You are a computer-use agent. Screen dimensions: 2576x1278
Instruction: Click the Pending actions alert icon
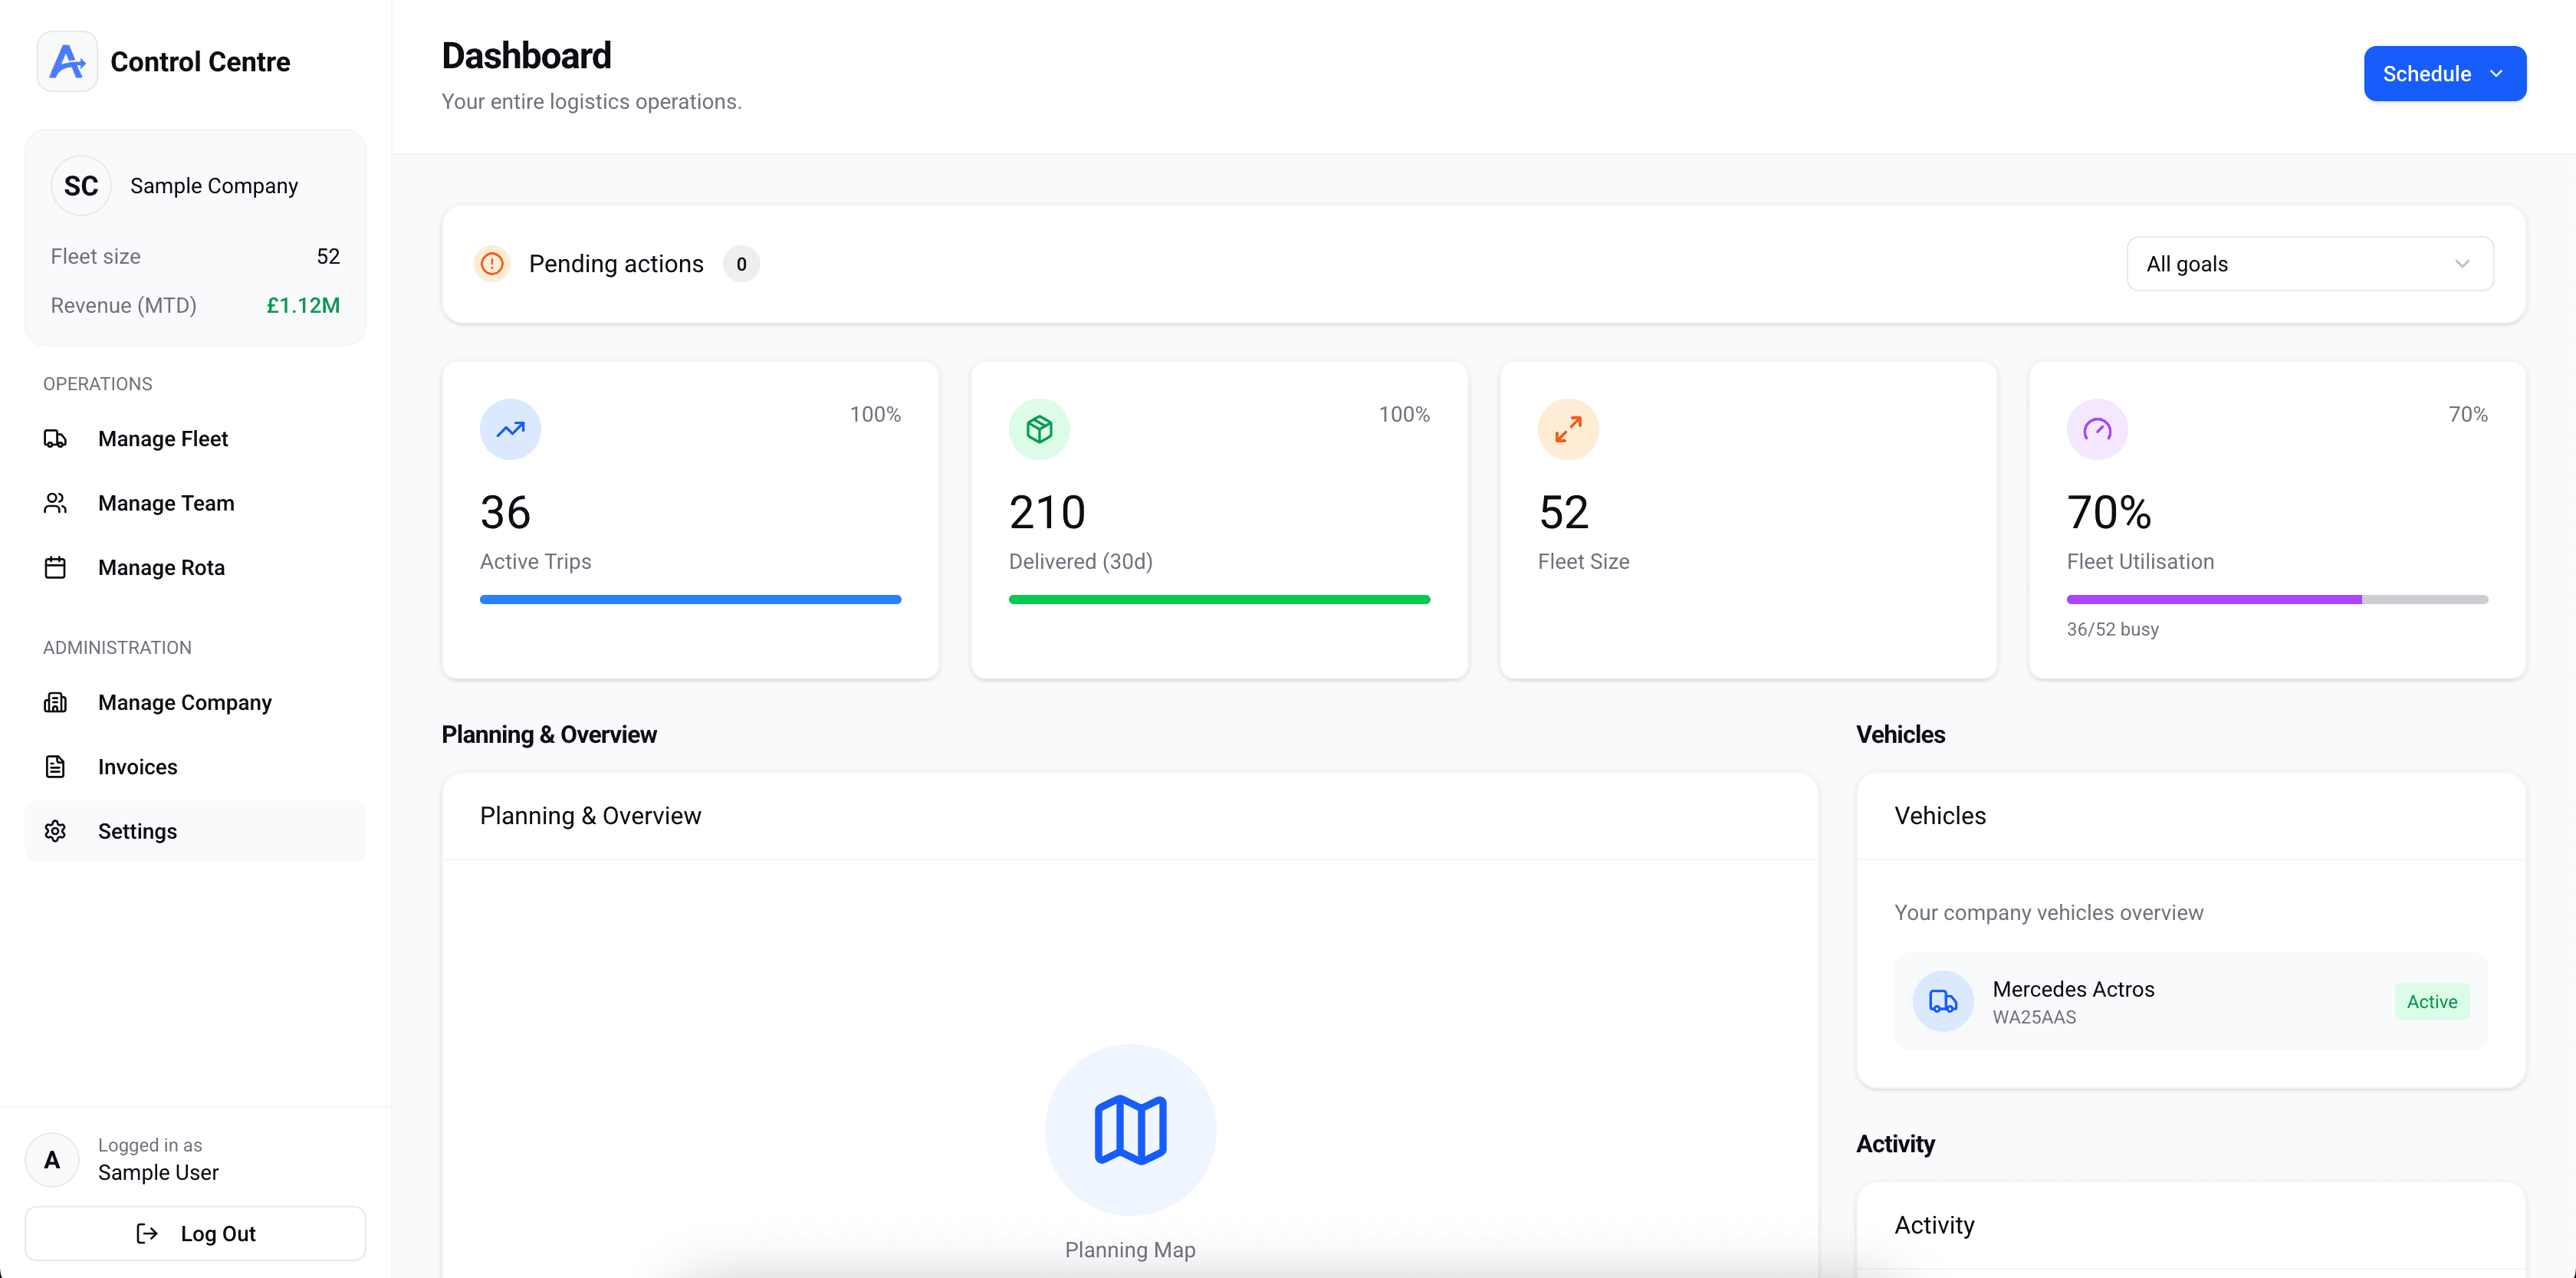click(492, 263)
